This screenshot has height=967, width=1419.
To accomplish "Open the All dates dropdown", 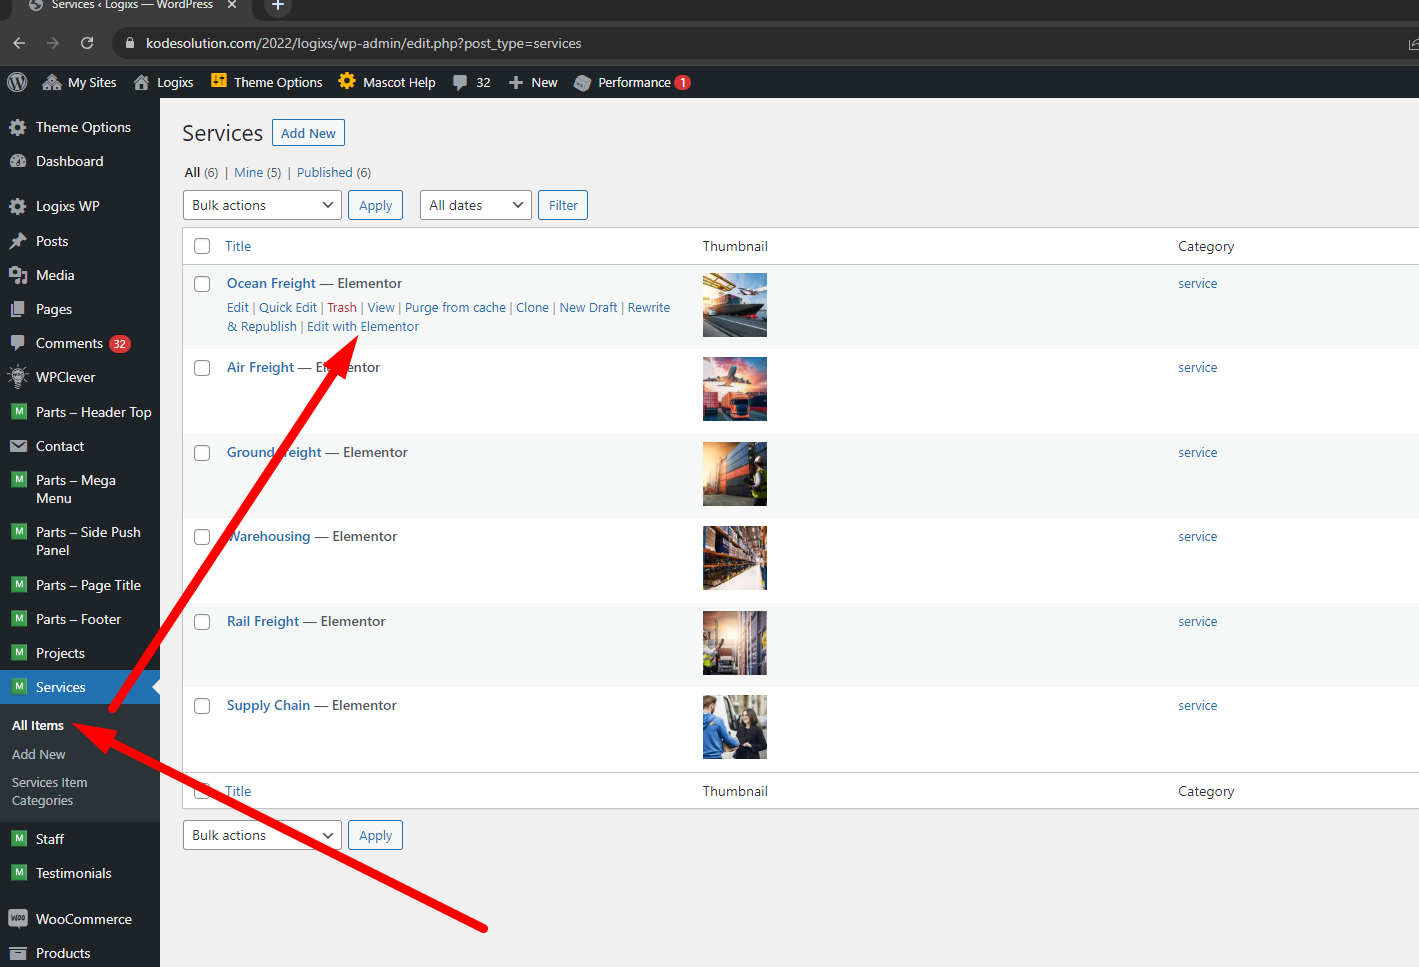I will pyautogui.click(x=476, y=205).
